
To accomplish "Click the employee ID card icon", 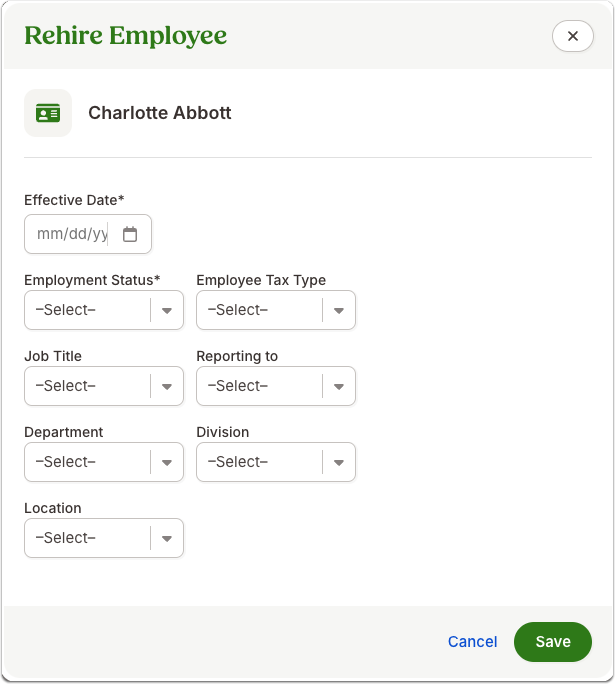I will click(48, 113).
